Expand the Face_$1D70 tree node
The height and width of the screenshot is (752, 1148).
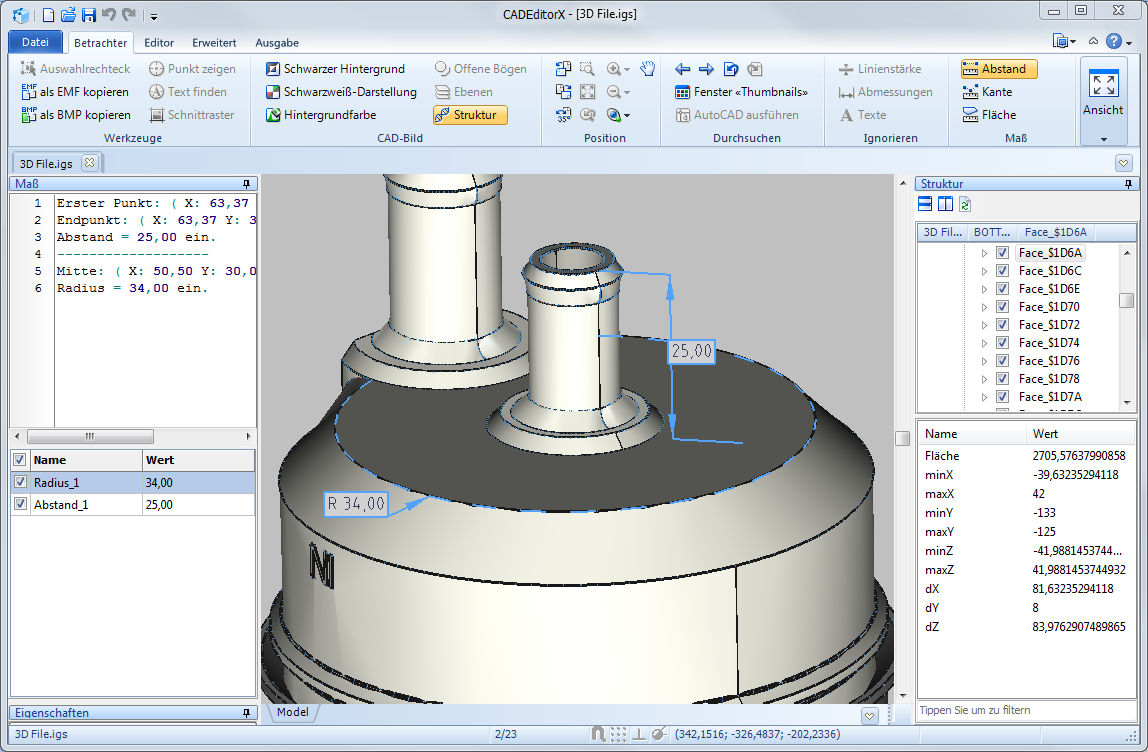point(984,307)
